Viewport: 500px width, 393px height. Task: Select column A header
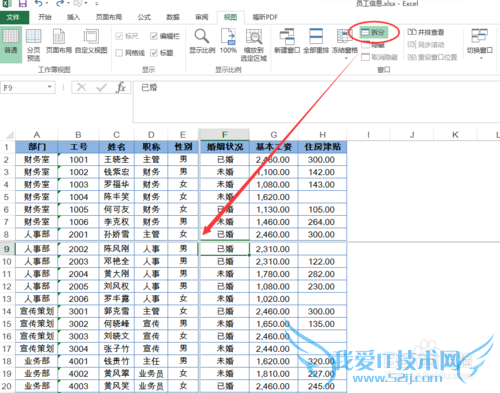[37, 135]
